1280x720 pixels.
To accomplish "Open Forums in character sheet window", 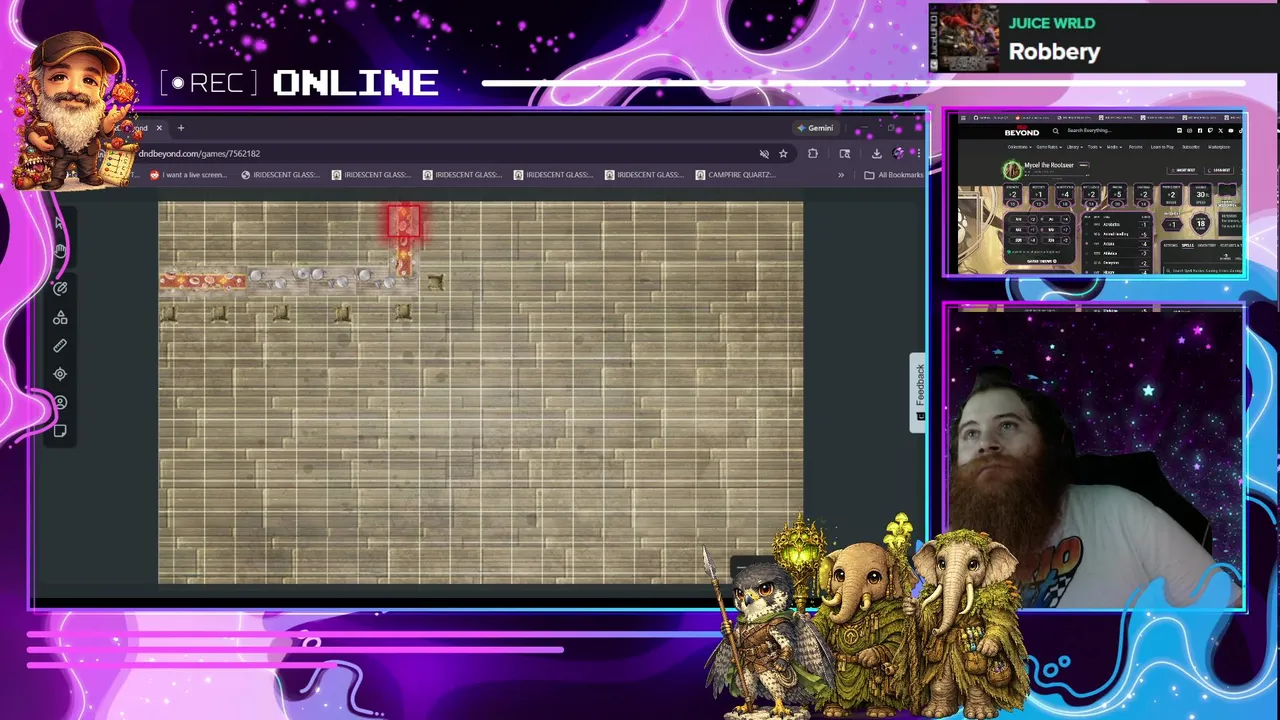I will pos(1136,147).
